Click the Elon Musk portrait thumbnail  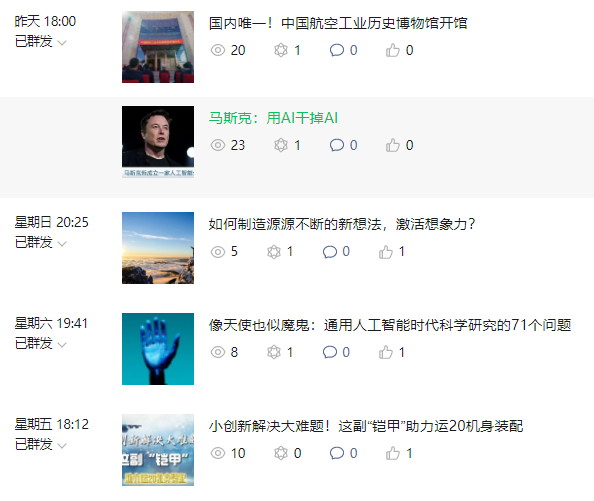point(158,142)
